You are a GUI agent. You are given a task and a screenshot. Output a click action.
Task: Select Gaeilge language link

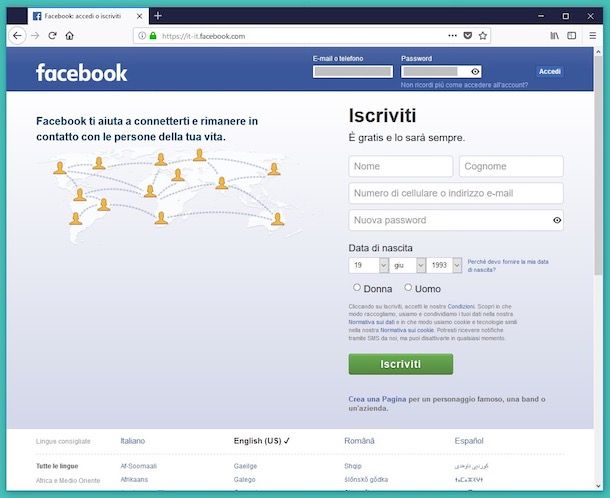click(x=245, y=466)
